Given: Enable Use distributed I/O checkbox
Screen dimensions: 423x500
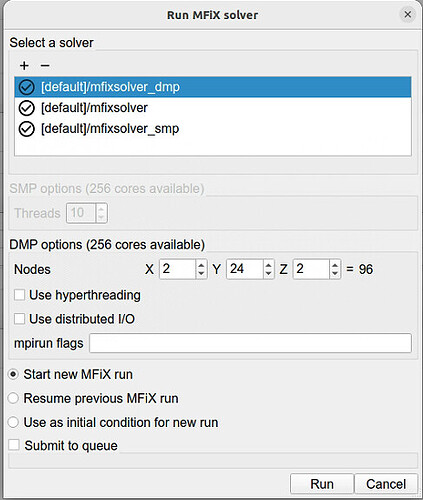Looking at the screenshot, I should [x=19, y=319].
